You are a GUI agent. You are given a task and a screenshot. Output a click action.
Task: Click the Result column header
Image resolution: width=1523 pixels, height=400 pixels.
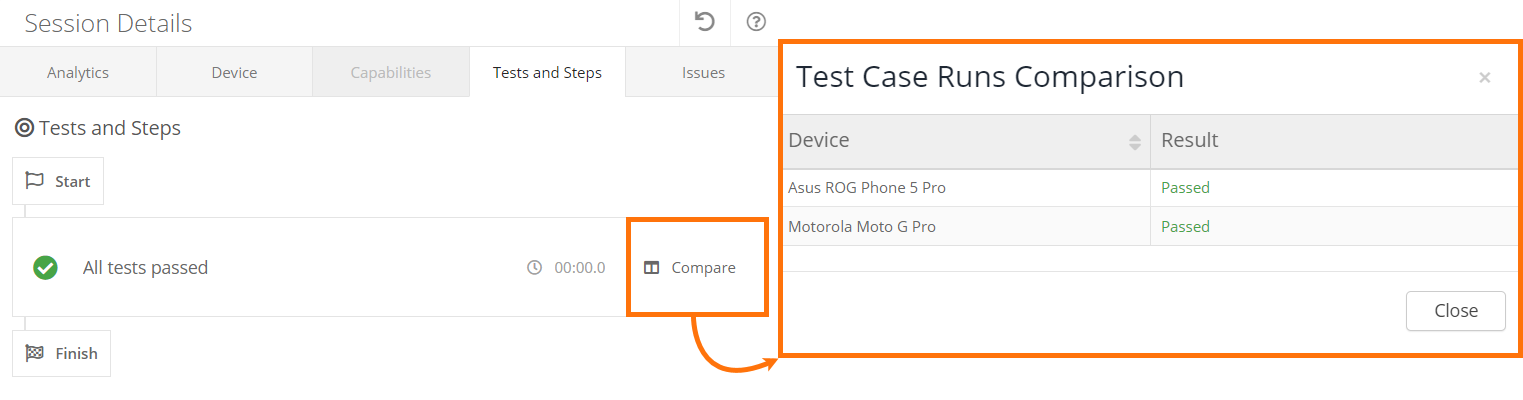pos(1190,141)
